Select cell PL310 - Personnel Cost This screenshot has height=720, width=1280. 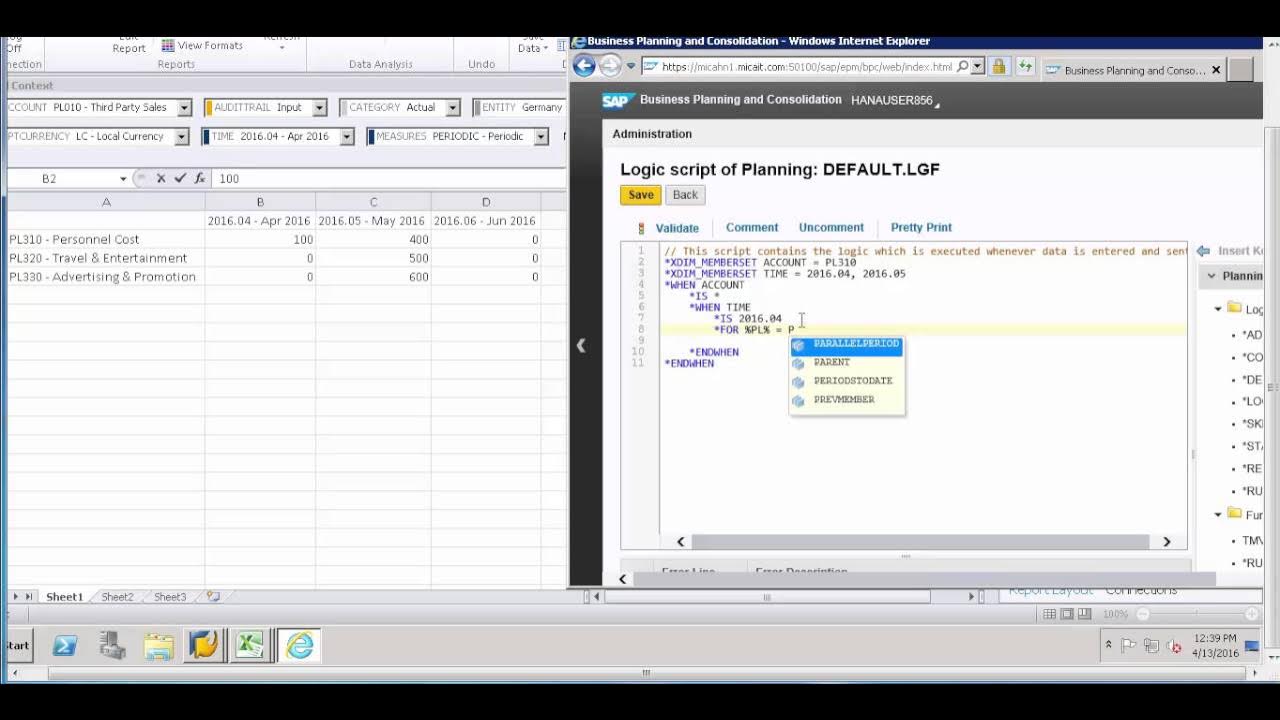pyautogui.click(x=106, y=239)
